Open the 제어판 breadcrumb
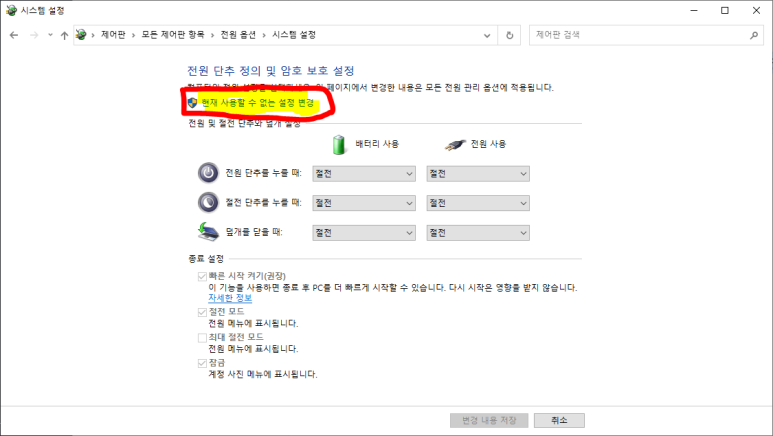 pyautogui.click(x=113, y=35)
